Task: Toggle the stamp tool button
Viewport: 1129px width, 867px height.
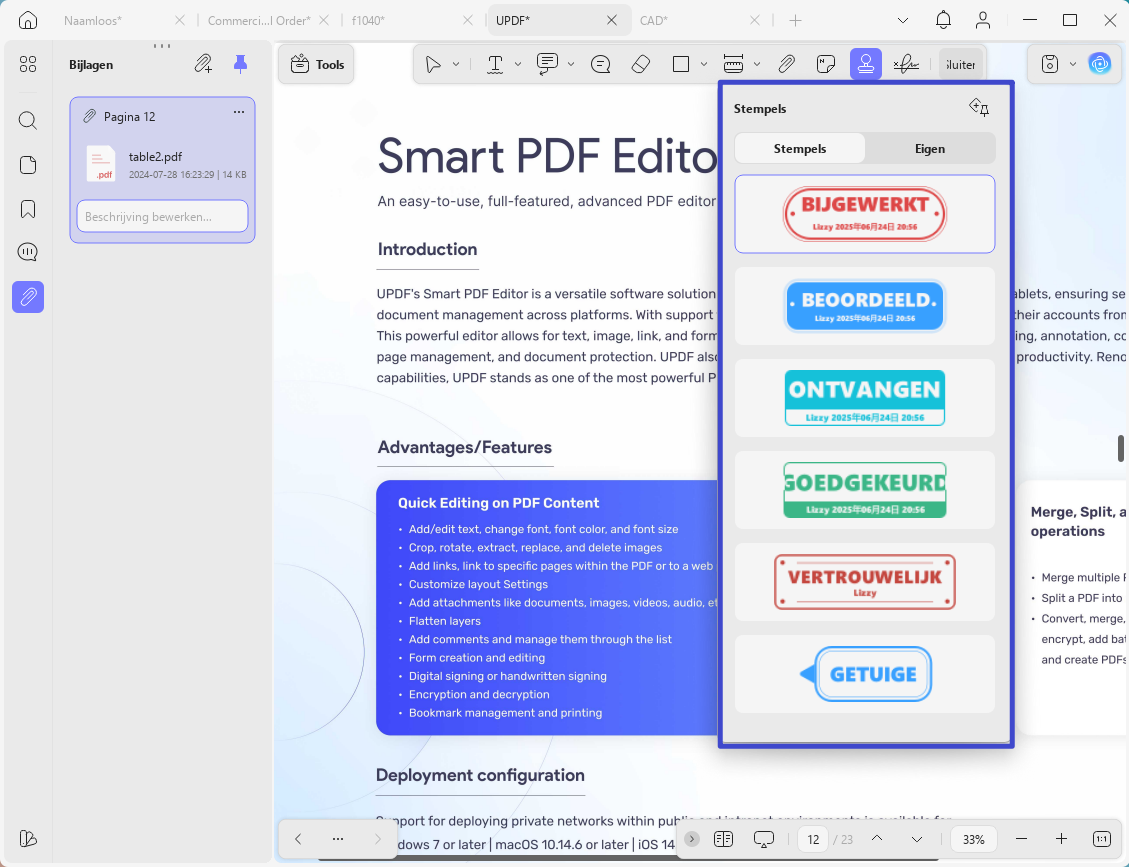Action: coord(865,64)
